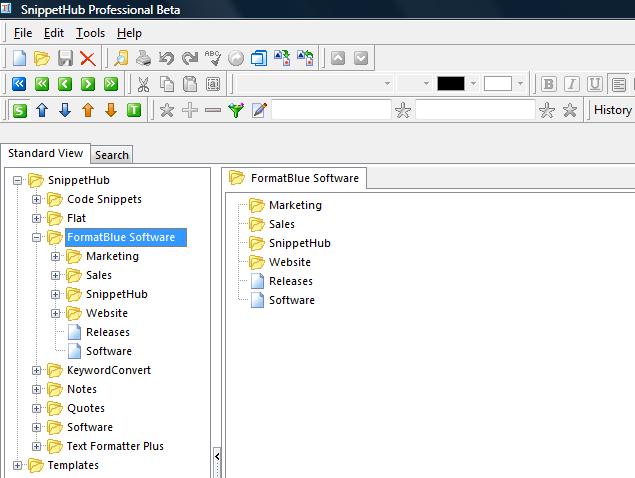This screenshot has width=635, height=478.
Task: Save using the floppy disk icon
Action: (65, 58)
